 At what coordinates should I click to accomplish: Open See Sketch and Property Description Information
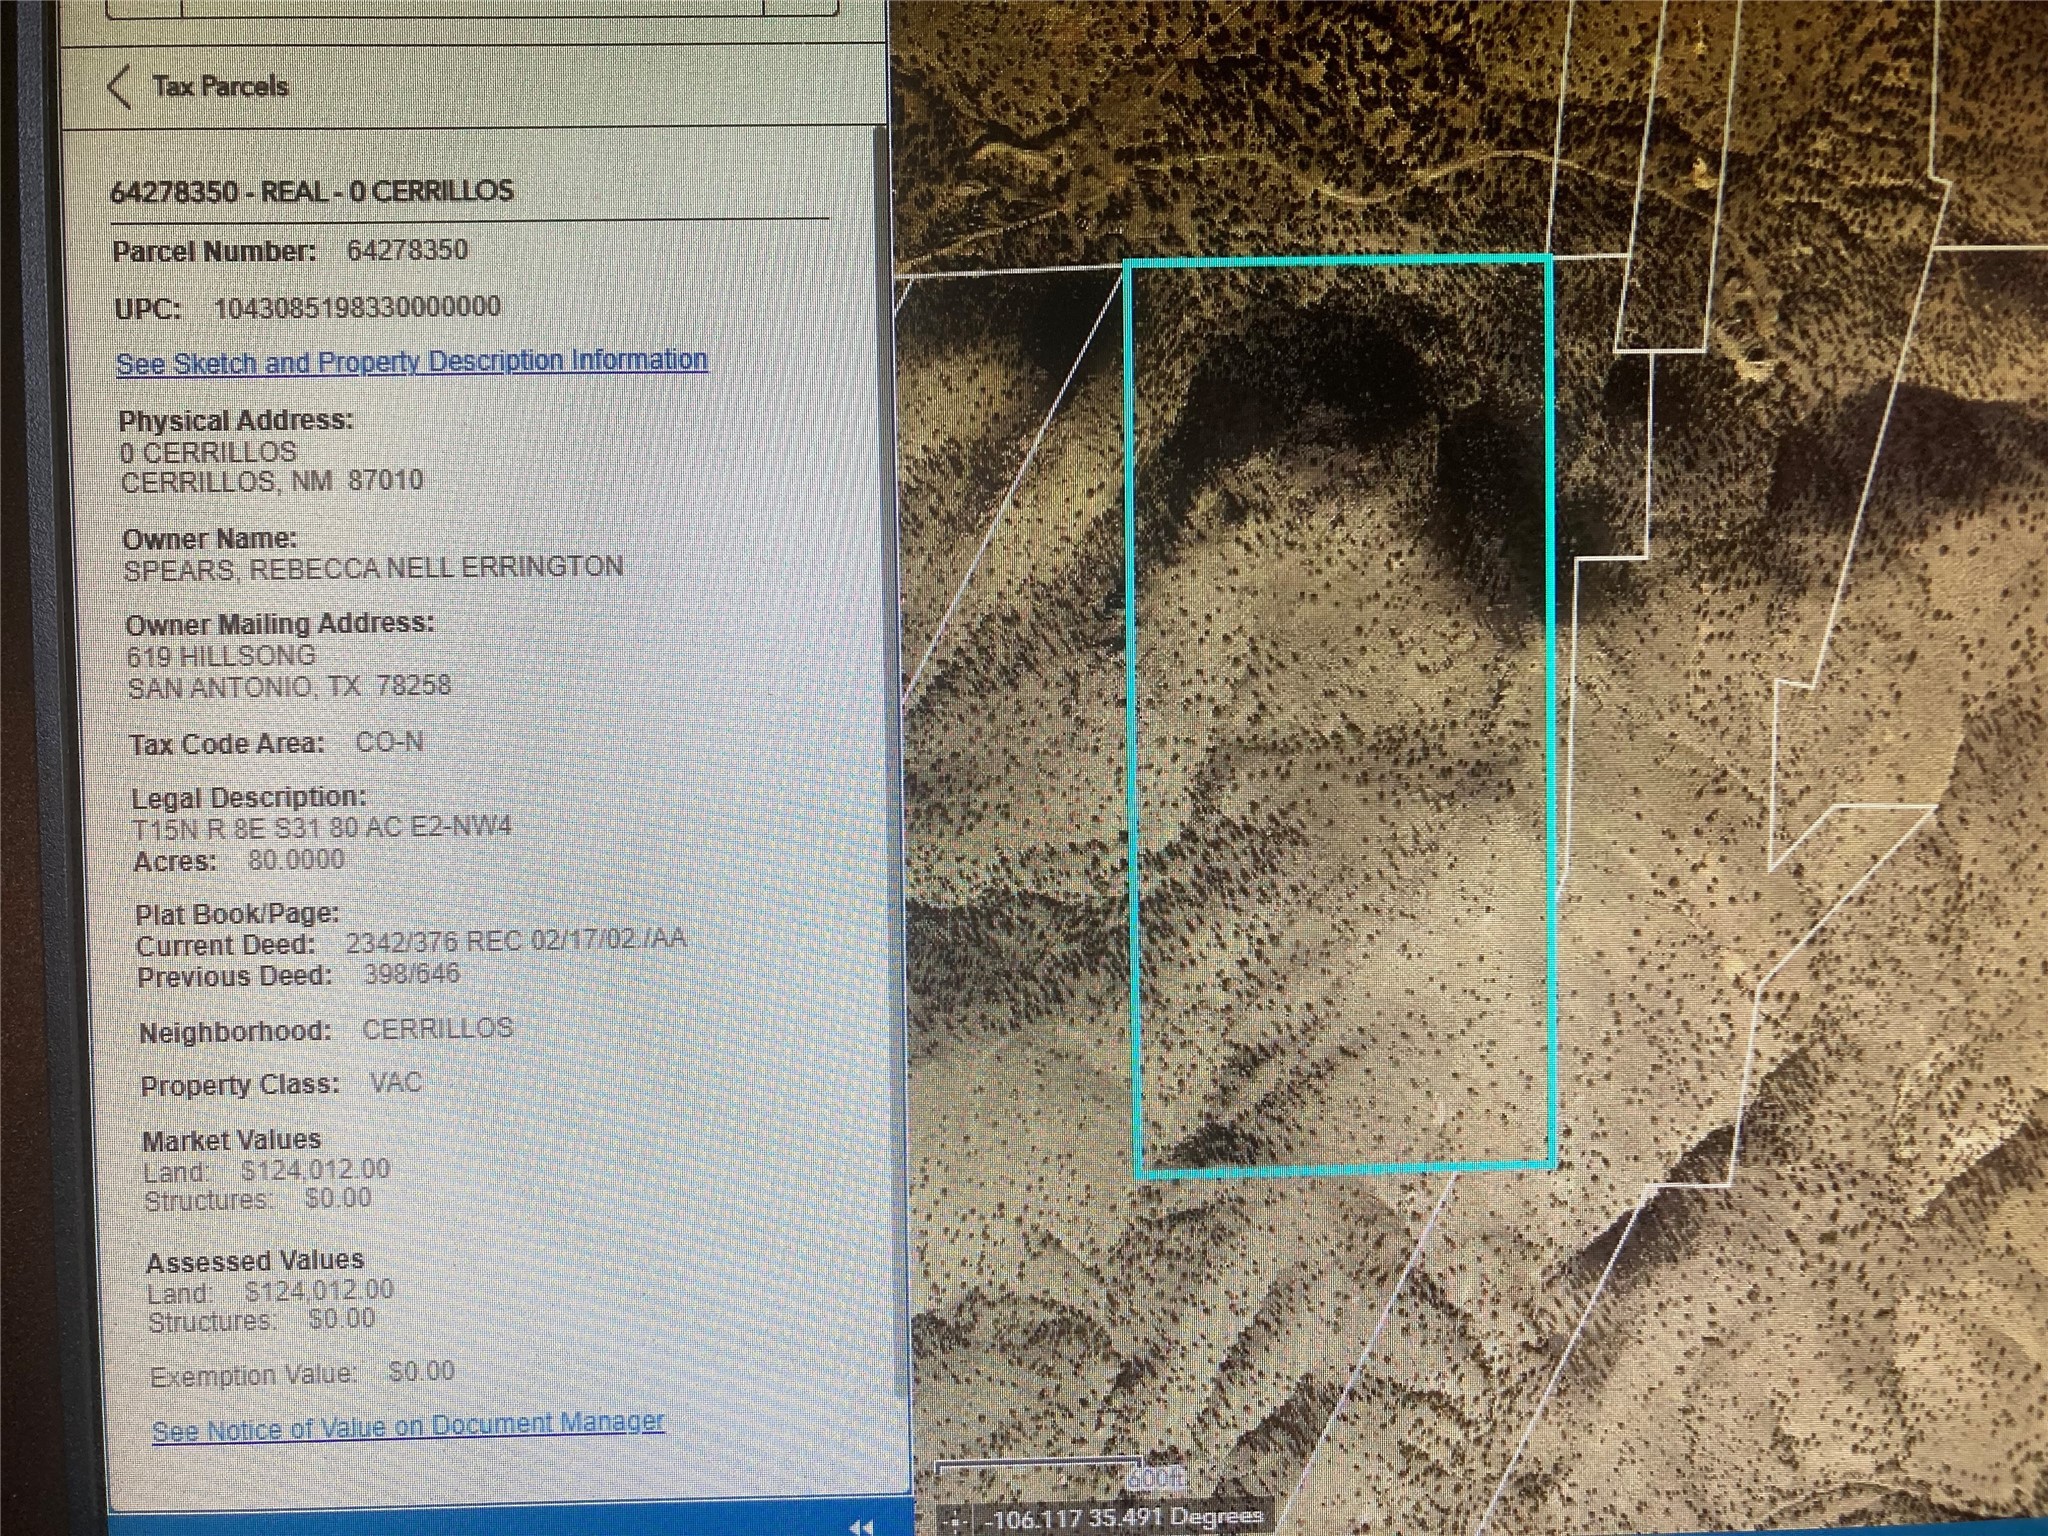(x=411, y=361)
